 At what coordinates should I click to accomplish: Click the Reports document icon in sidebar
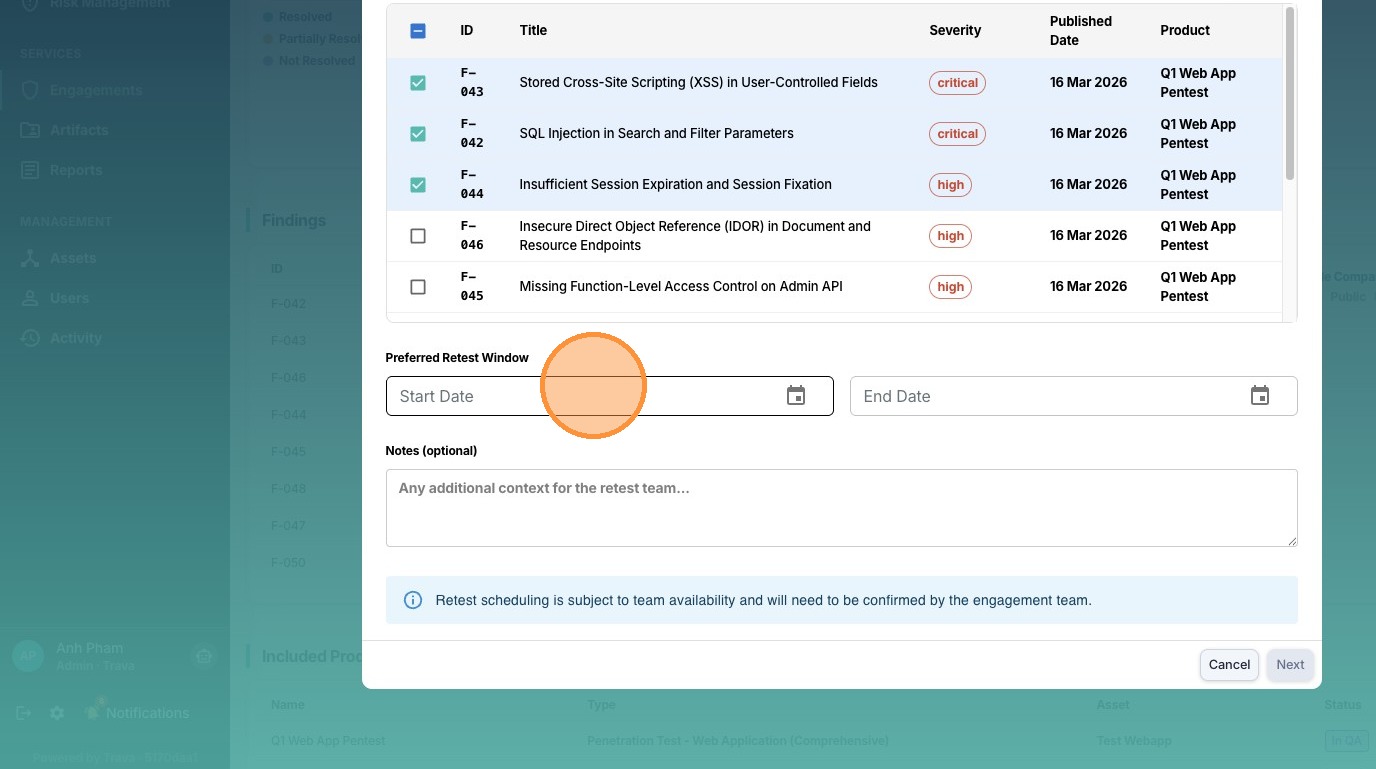point(30,170)
